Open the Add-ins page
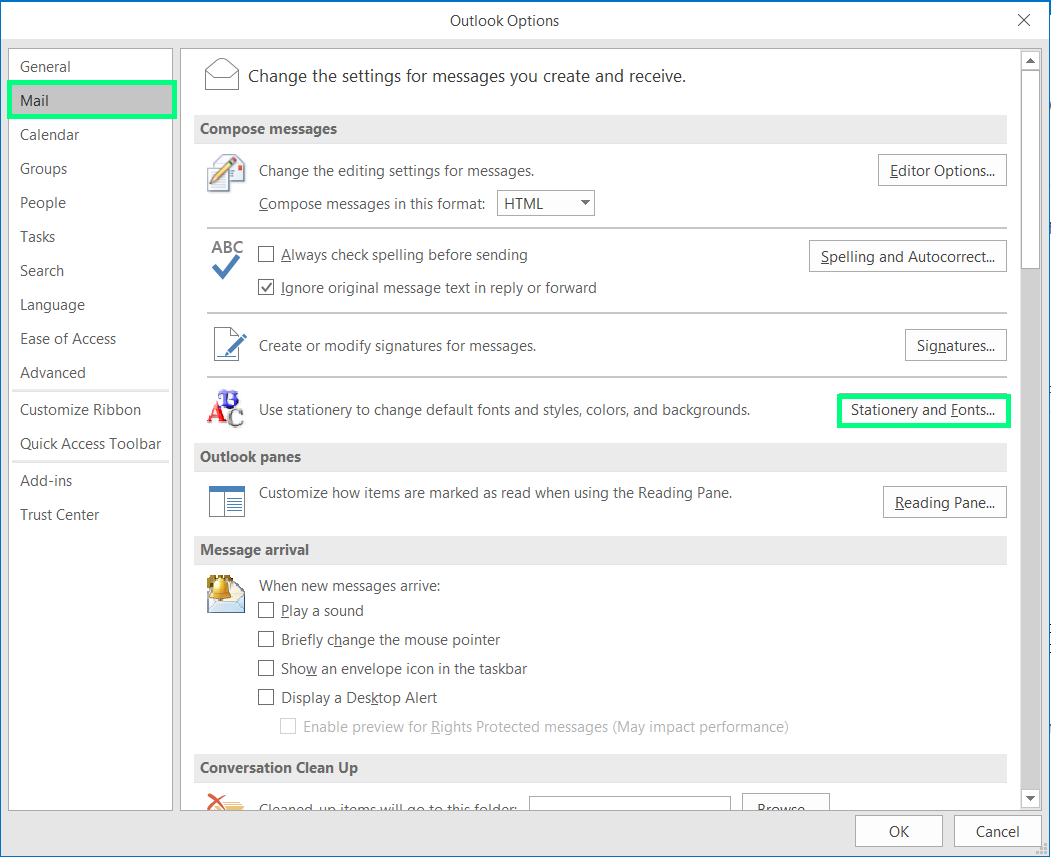This screenshot has width=1051, height=857. 90,480
